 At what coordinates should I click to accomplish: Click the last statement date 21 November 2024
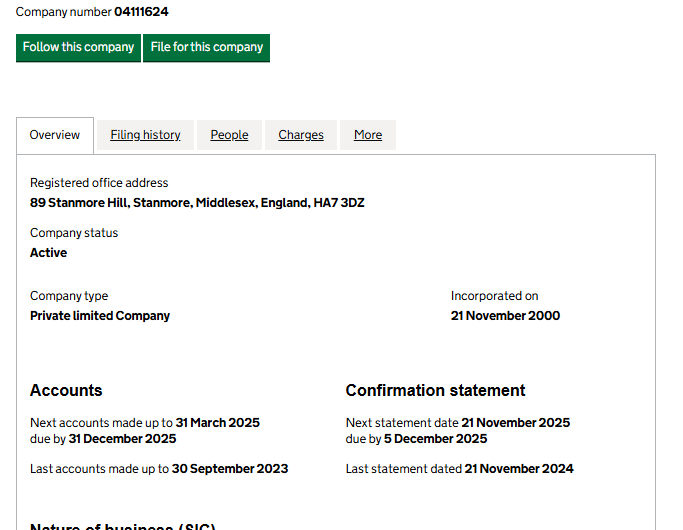pos(519,469)
